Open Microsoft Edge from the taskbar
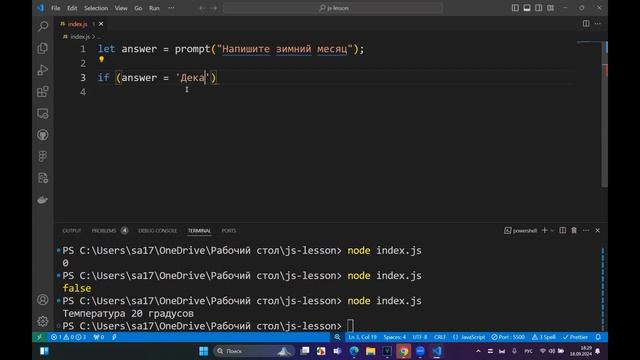640x360 pixels. click(354, 351)
